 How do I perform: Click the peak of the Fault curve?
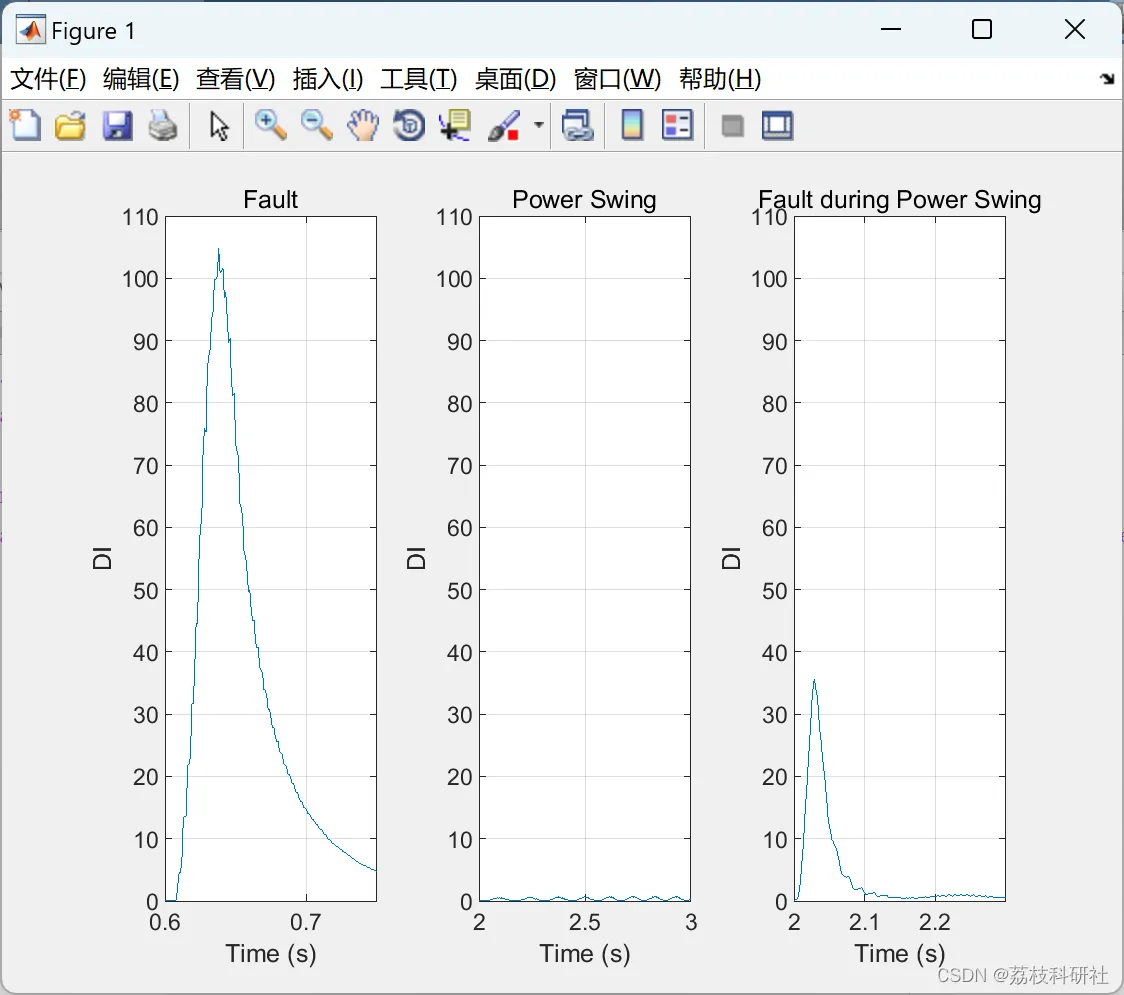pos(219,250)
